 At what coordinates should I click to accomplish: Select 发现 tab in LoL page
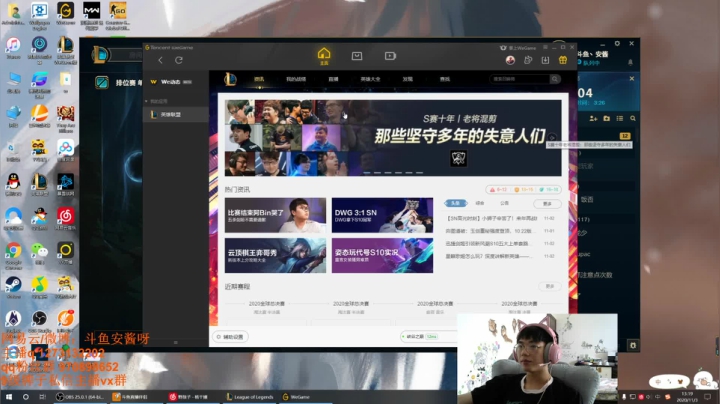tap(407, 79)
